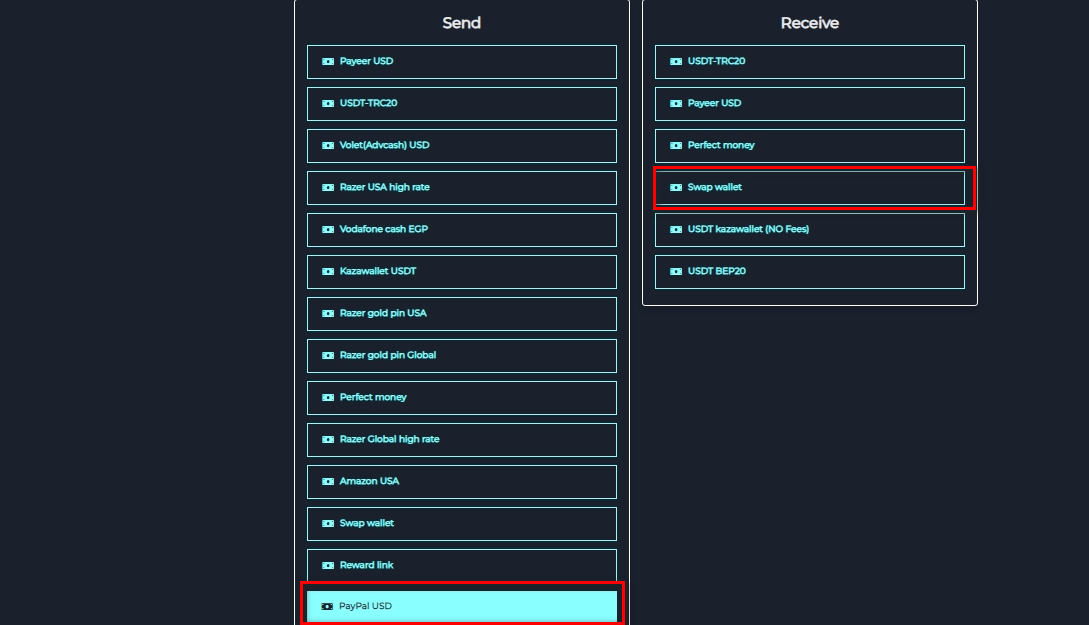Click the icon beside Perfect money in Receive
1089x625 pixels.
(675, 145)
